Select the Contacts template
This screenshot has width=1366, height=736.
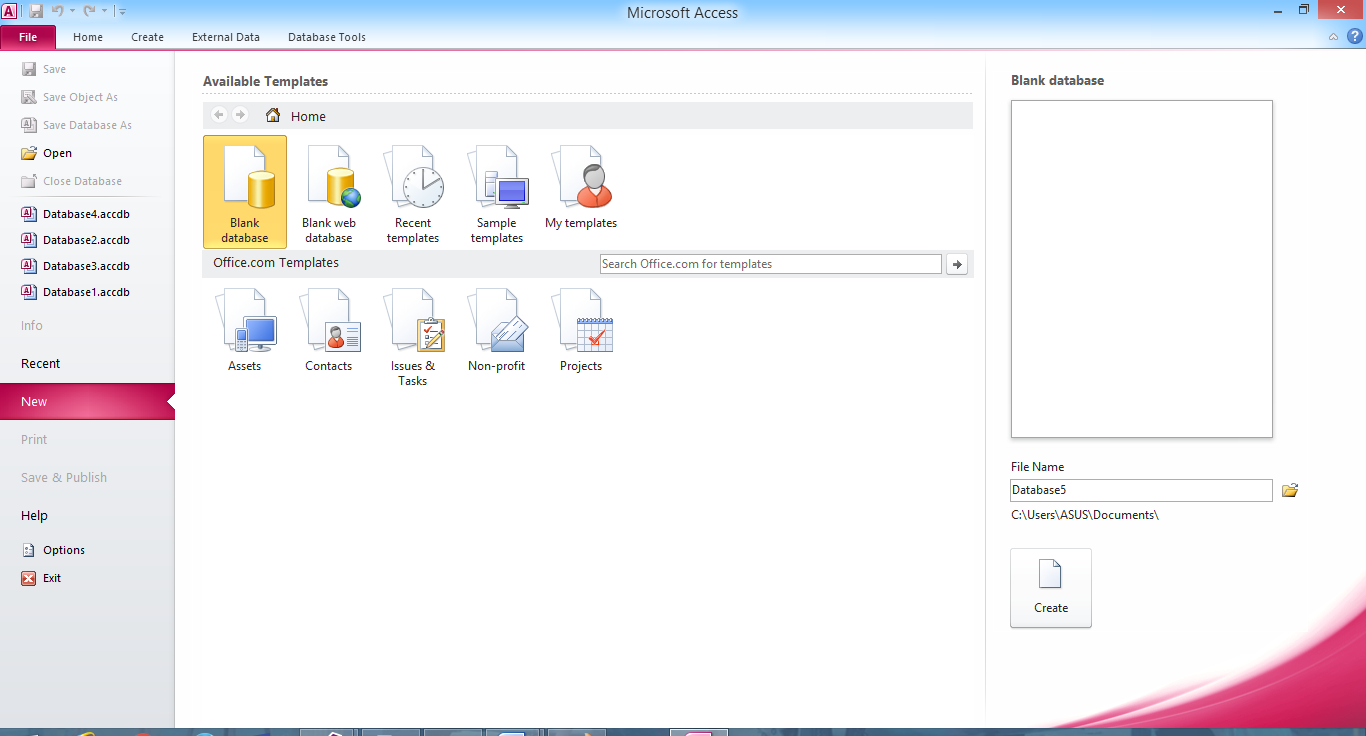(330, 330)
